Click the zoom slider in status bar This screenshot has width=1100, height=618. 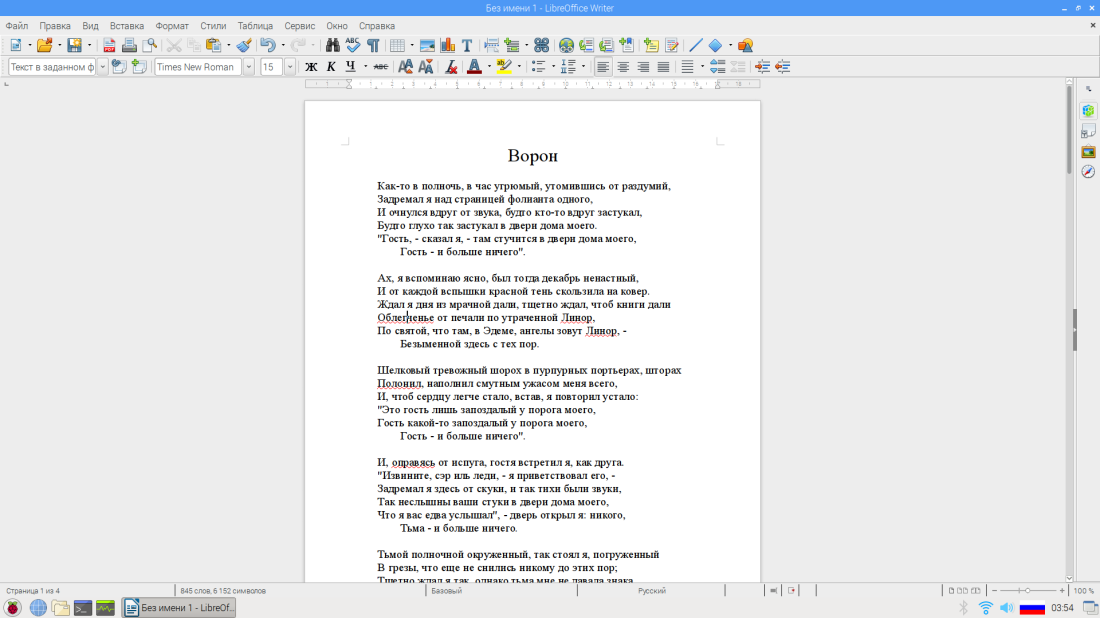point(1027,591)
